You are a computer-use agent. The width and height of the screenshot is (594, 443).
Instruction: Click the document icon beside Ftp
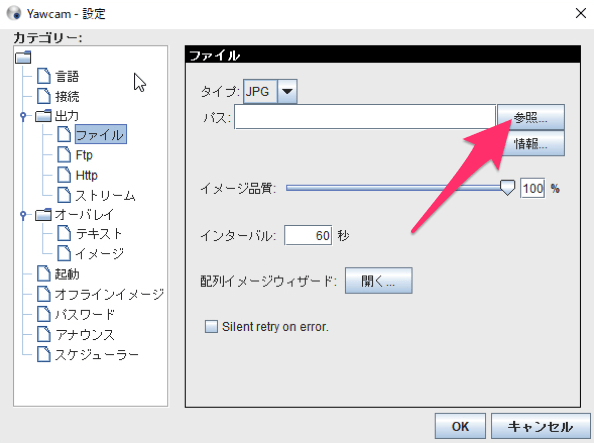click(64, 155)
